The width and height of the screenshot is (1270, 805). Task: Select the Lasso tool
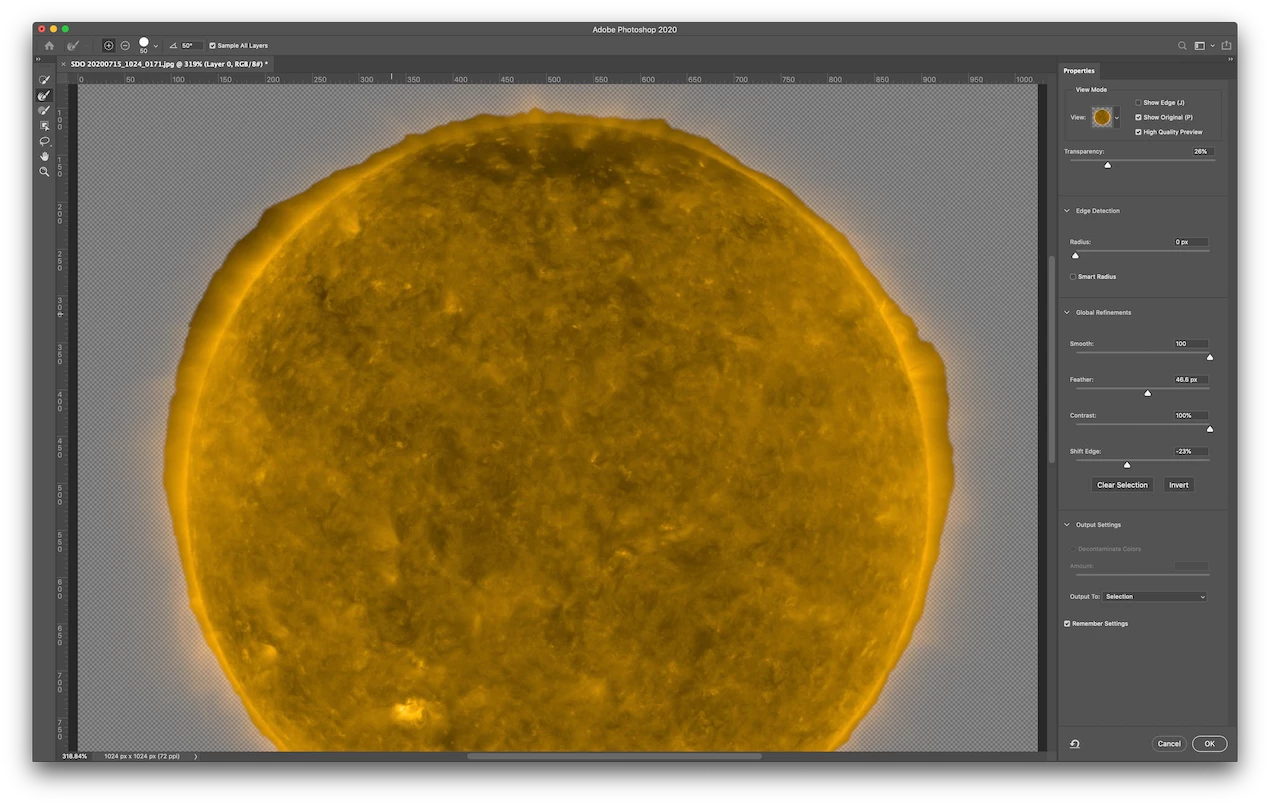point(44,141)
